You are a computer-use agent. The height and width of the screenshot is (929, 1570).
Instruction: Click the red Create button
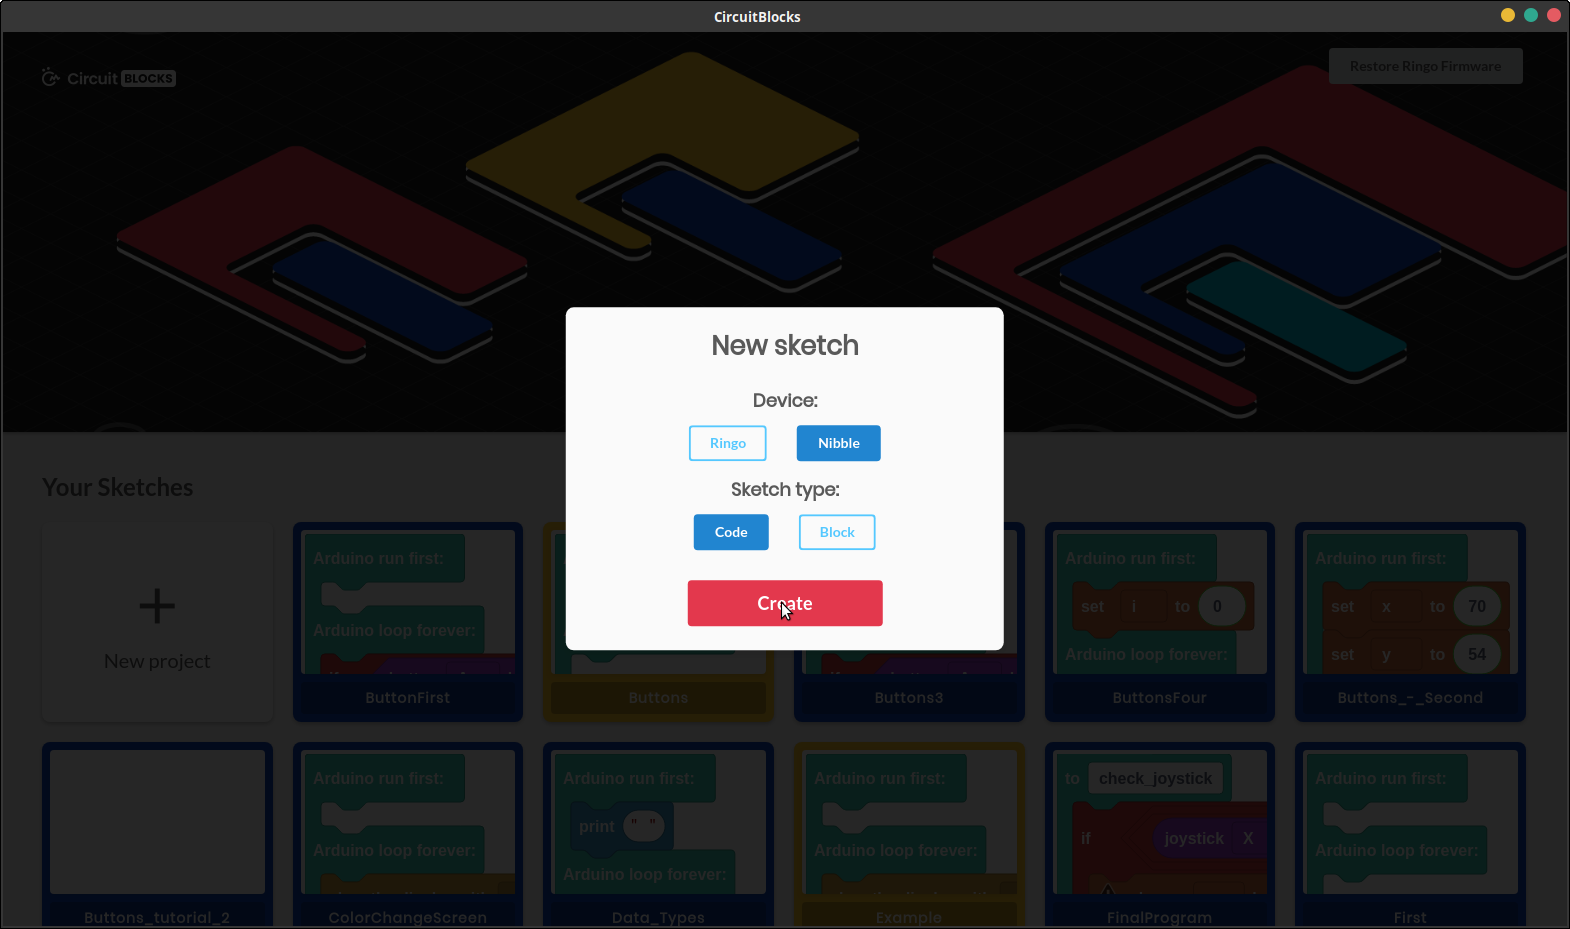tap(785, 603)
